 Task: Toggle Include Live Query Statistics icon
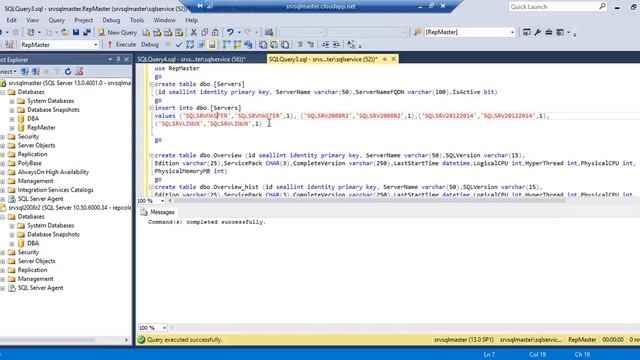(x=237, y=44)
